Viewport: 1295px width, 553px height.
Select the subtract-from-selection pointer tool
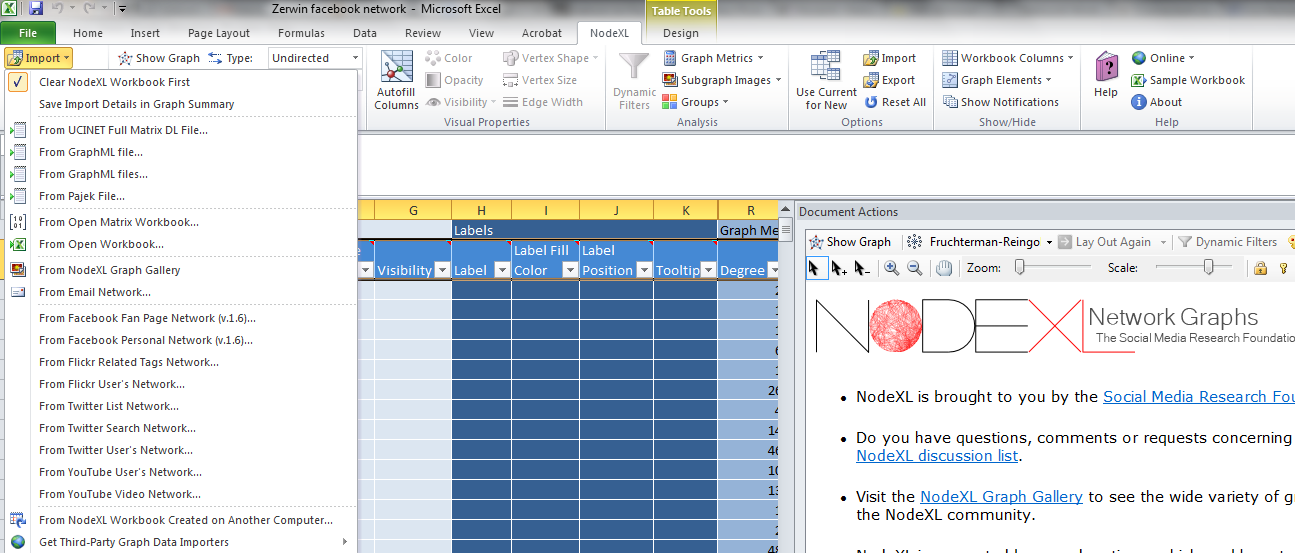point(861,268)
